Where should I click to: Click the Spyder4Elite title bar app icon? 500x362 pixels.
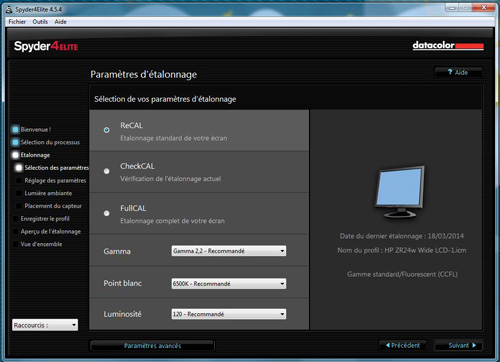tap(9, 9)
